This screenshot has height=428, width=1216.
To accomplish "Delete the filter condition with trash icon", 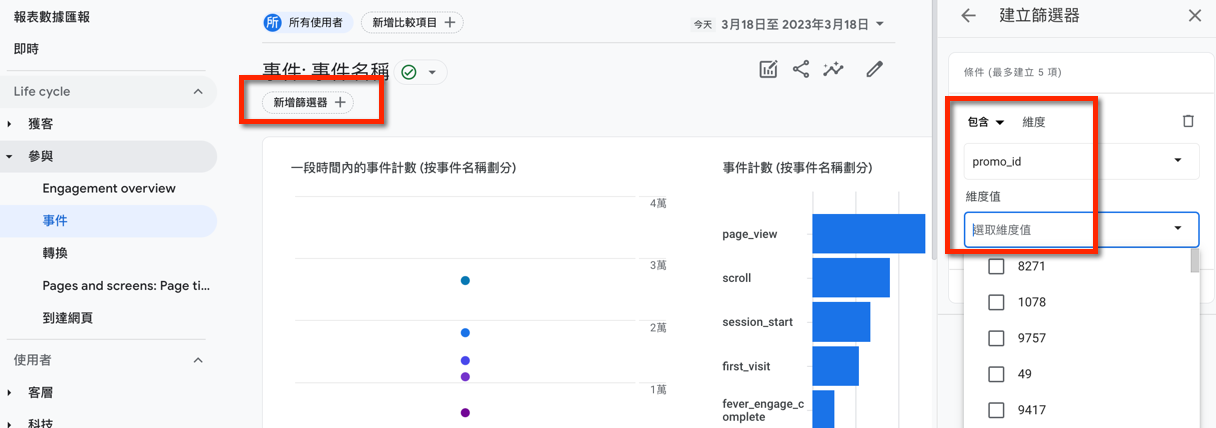I will (1188, 121).
